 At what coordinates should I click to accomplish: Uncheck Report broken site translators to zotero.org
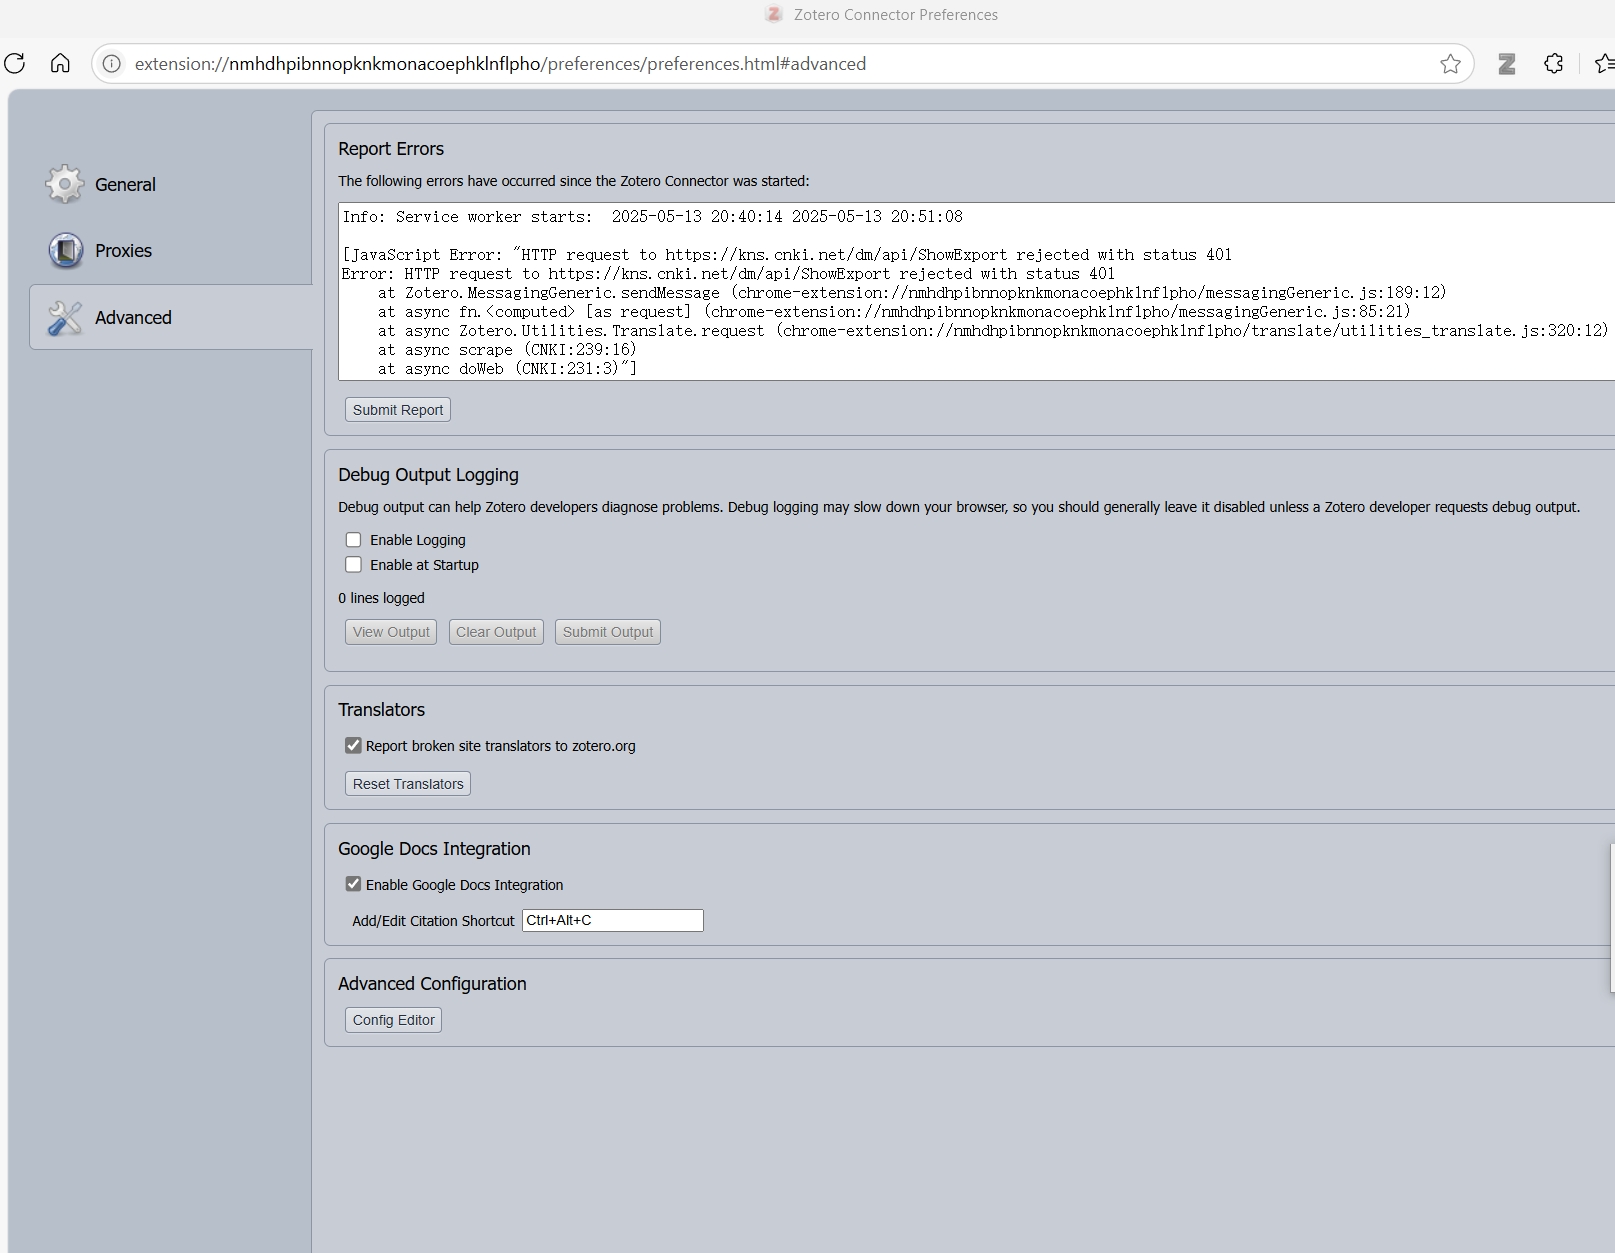[x=353, y=746]
